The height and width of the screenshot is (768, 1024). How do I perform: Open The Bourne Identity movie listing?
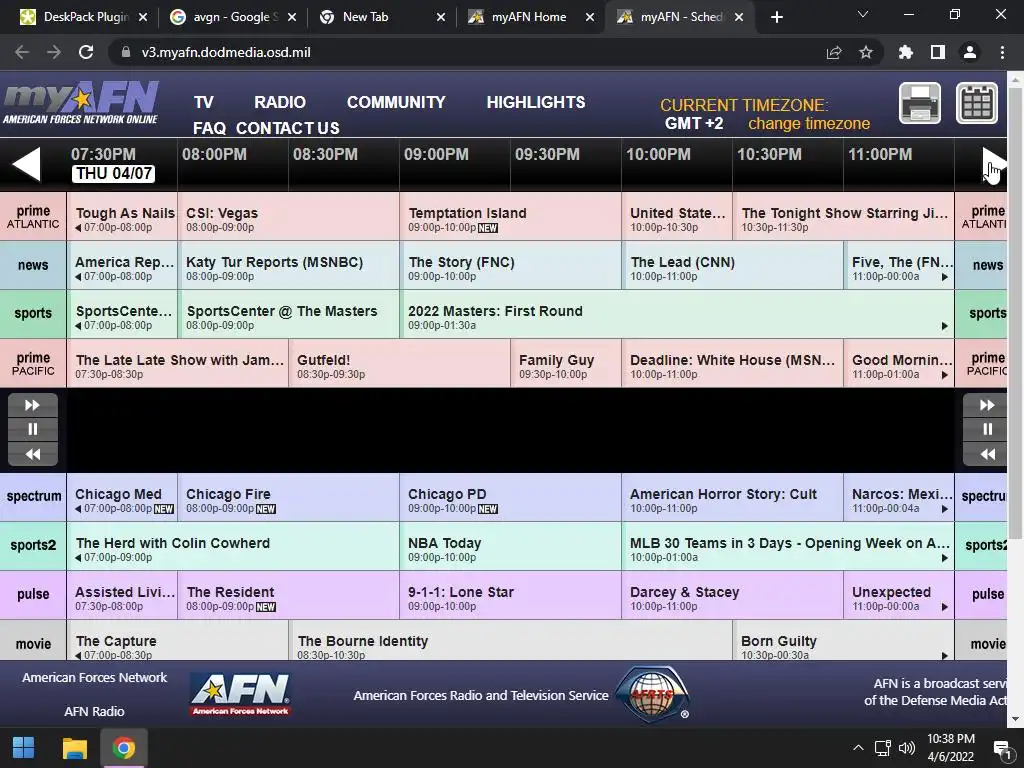pyautogui.click(x=510, y=640)
